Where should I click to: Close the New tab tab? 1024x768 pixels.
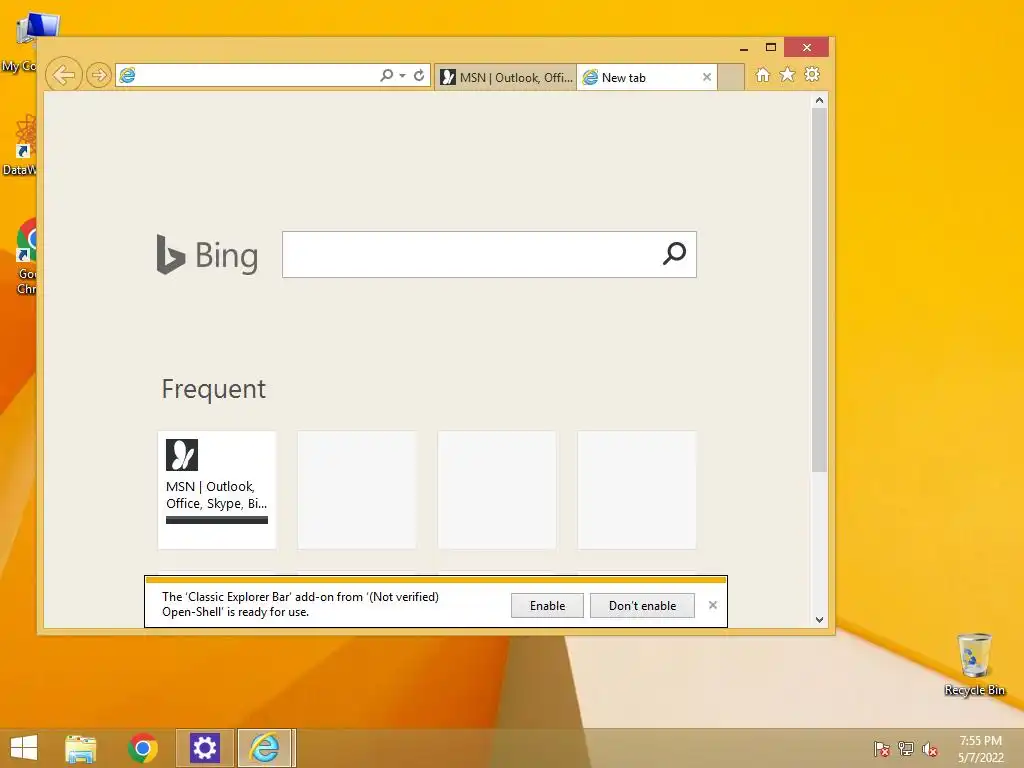point(707,77)
